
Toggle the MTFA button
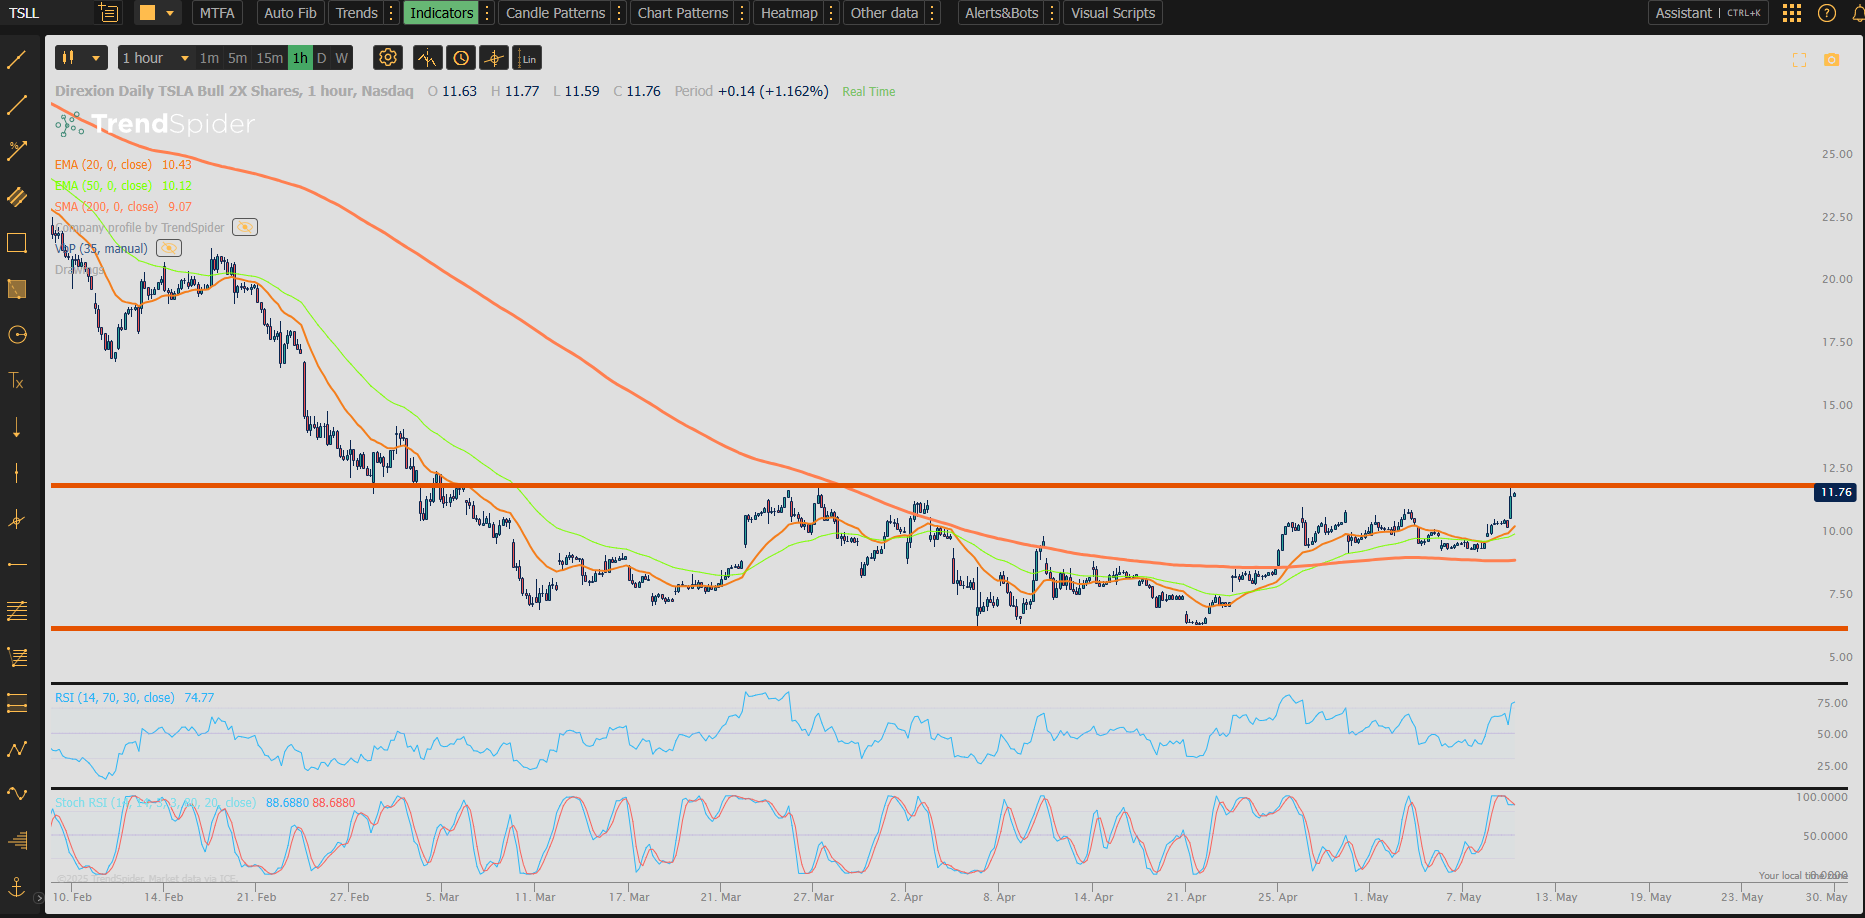pos(217,13)
